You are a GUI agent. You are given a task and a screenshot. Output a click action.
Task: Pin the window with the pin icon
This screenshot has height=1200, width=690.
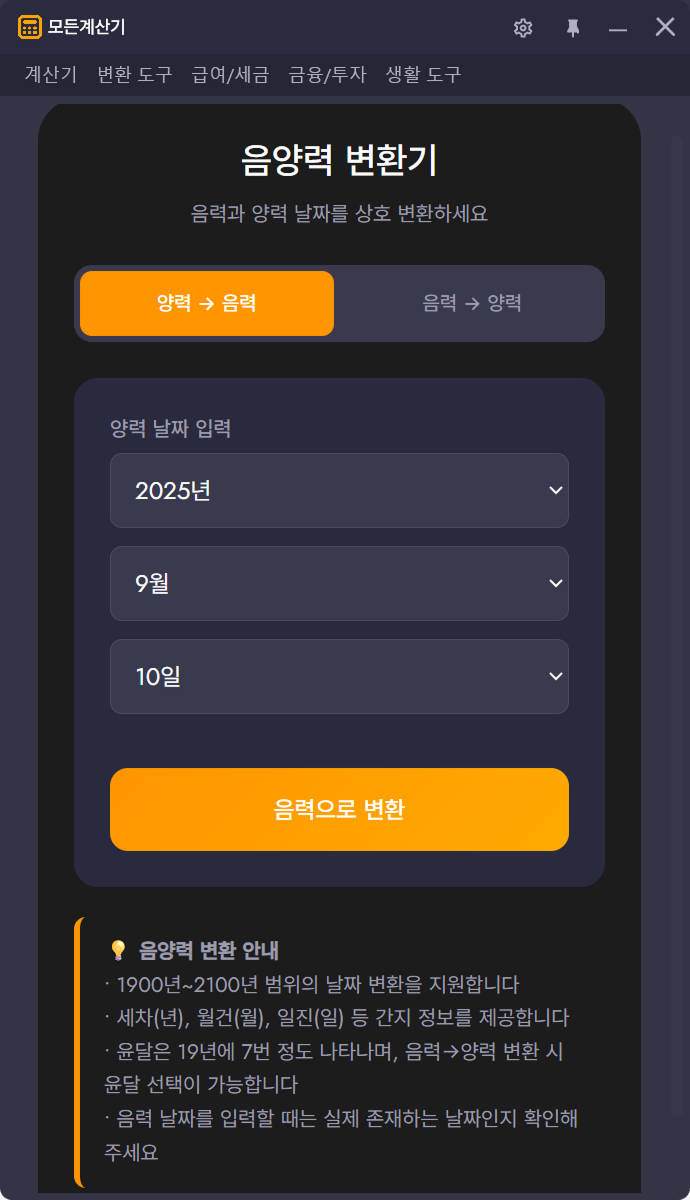coord(573,28)
